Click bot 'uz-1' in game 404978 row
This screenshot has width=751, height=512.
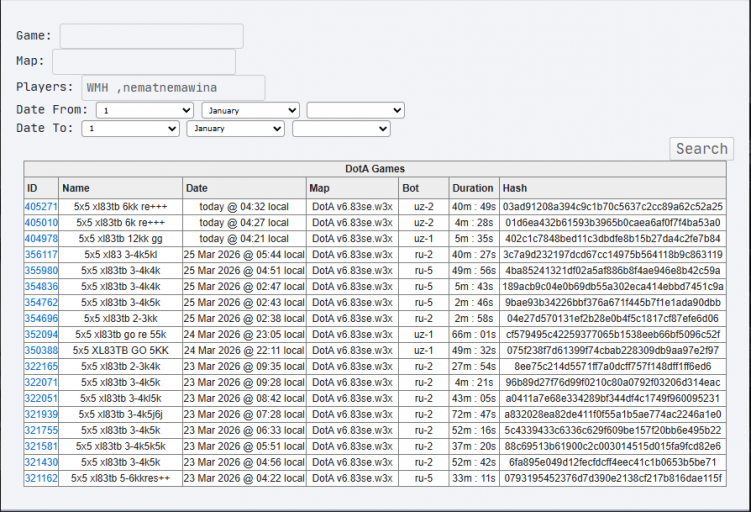point(423,239)
